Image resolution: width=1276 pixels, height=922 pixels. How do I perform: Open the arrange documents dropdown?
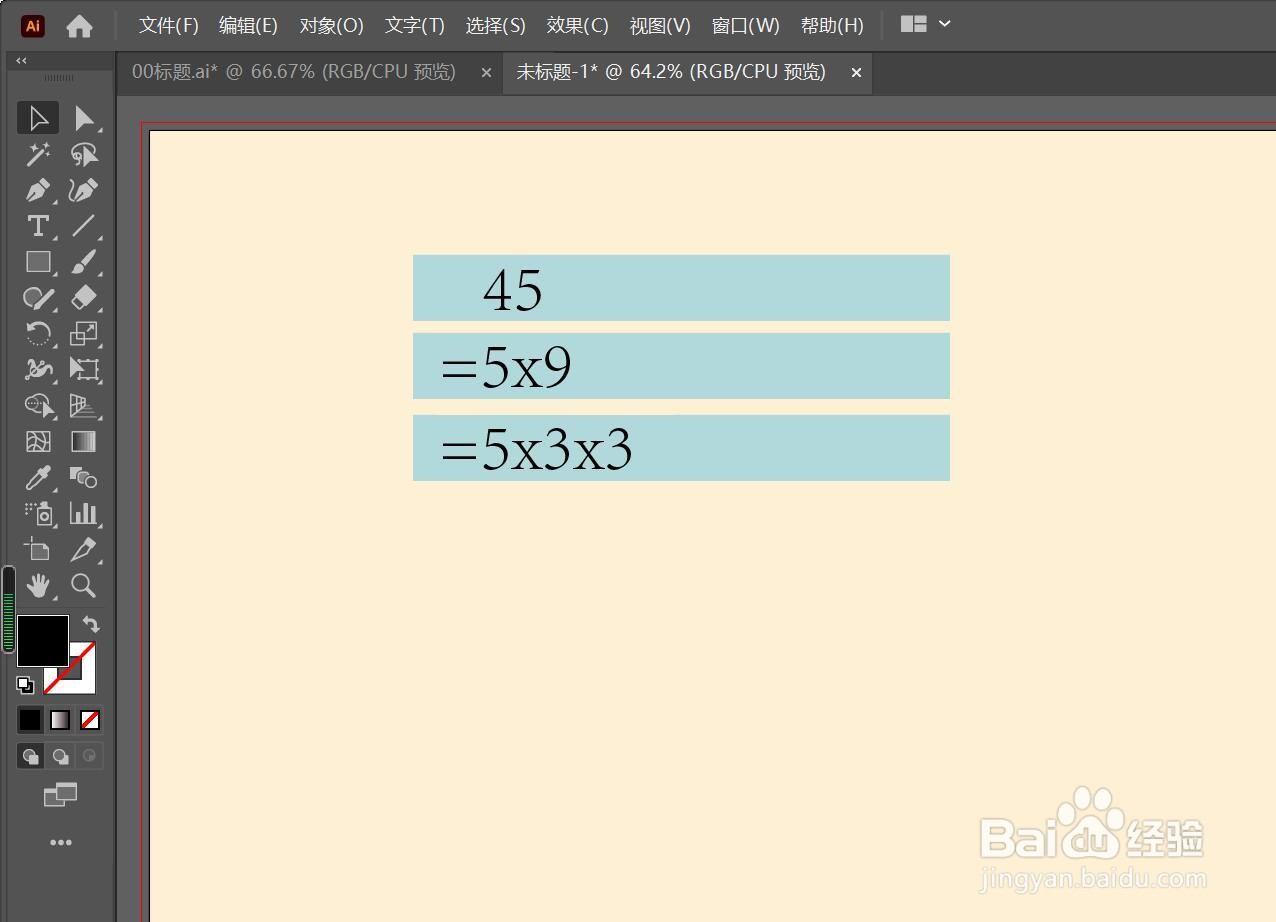[926, 24]
